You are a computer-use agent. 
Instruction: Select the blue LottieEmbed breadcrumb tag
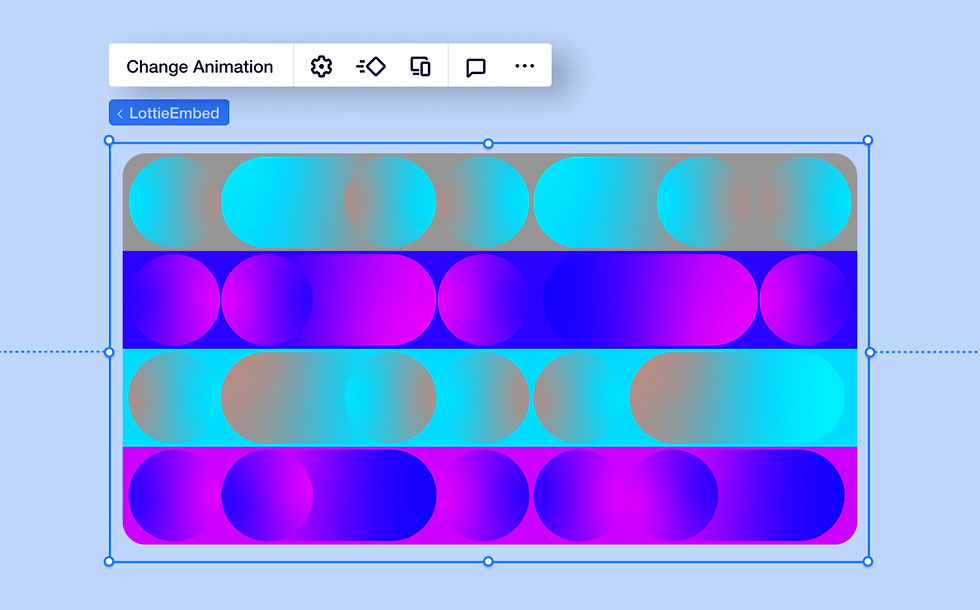168,112
